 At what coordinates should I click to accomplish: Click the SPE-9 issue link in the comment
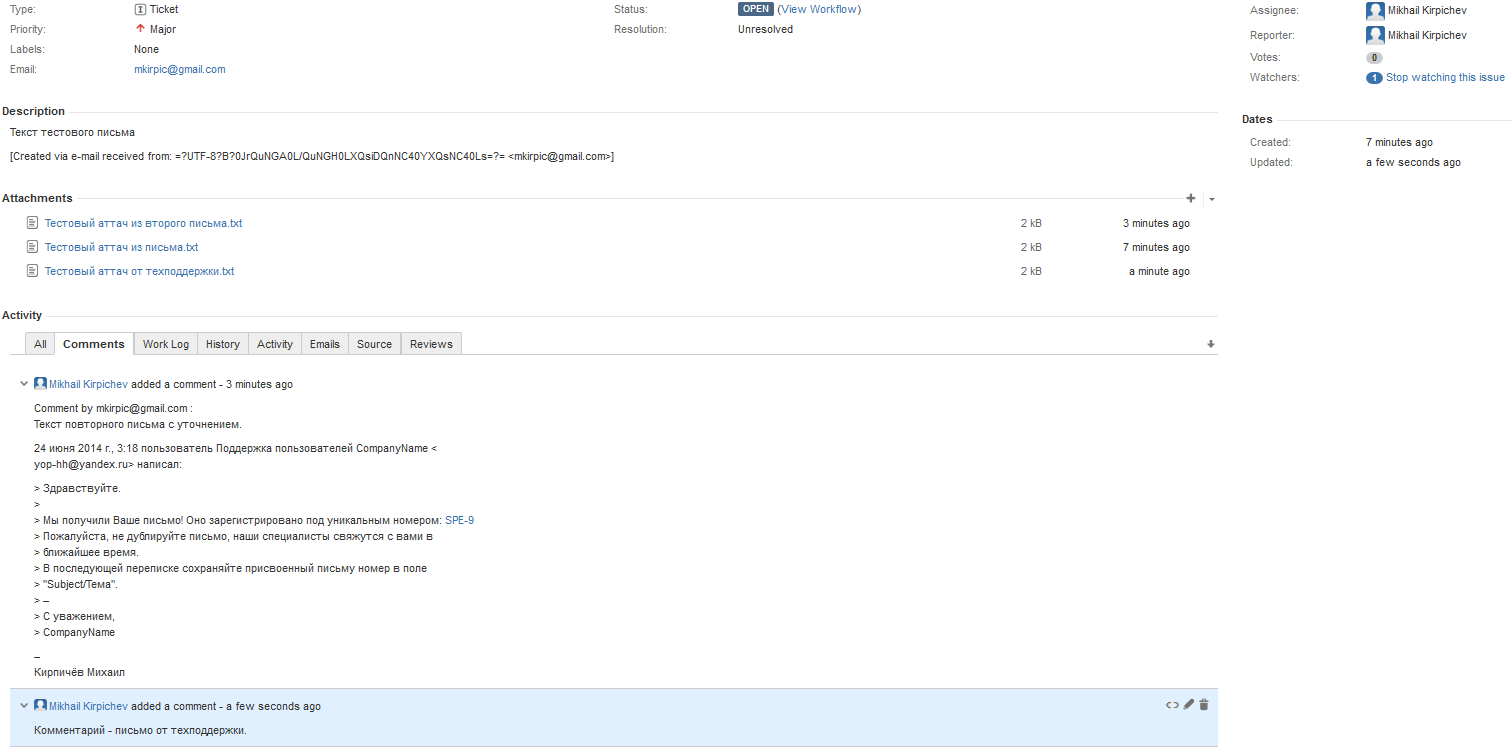(459, 520)
